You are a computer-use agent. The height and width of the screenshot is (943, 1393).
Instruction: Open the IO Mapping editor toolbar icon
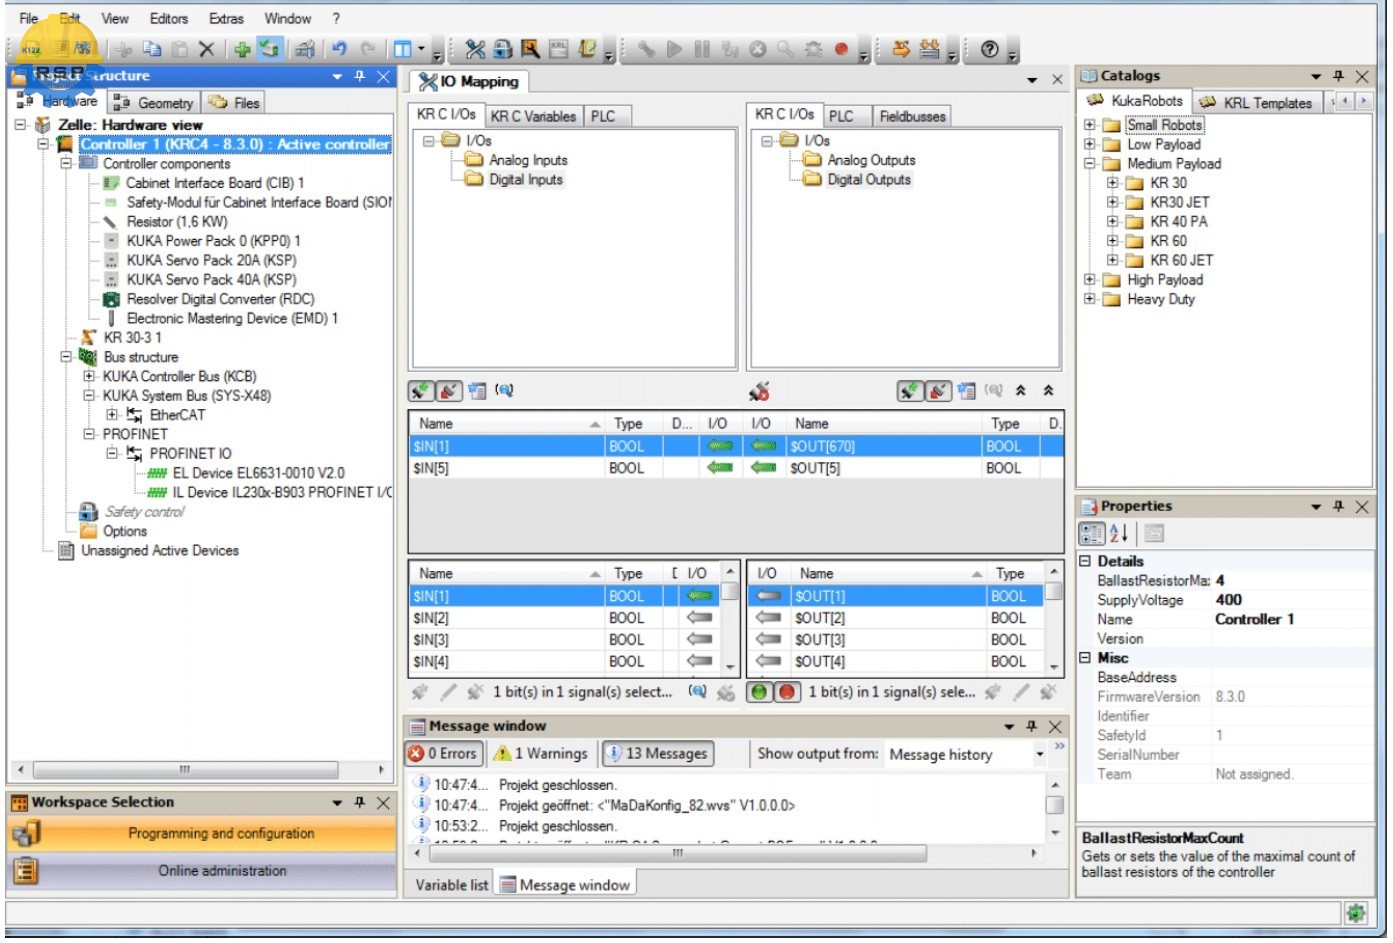(475, 49)
